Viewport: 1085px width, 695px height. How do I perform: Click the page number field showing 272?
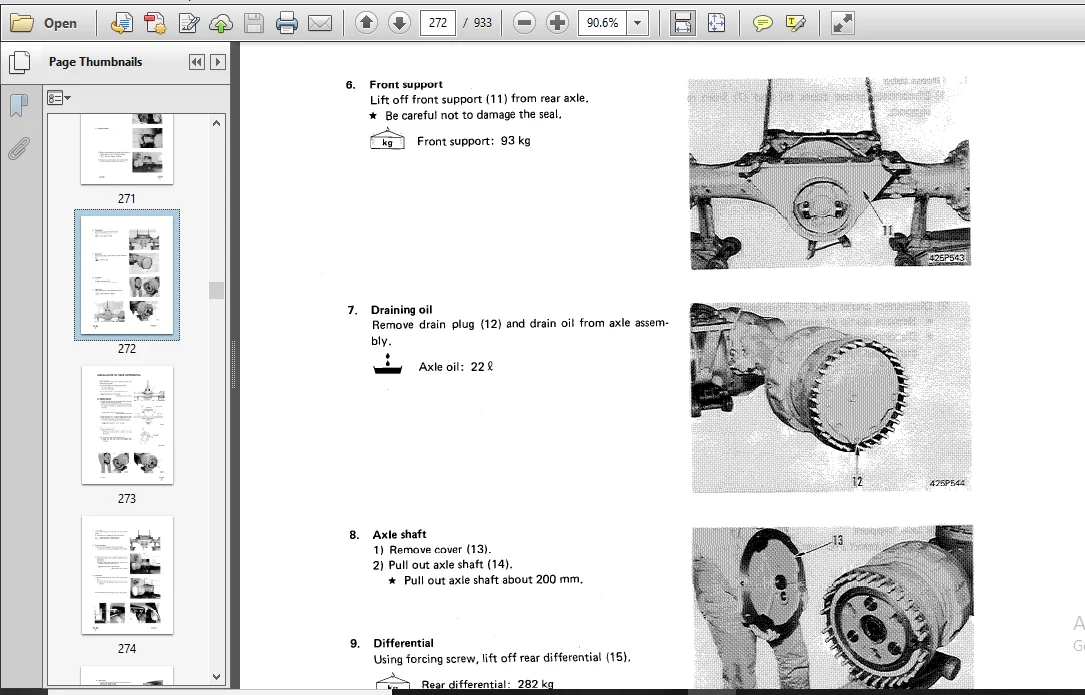[x=437, y=23]
